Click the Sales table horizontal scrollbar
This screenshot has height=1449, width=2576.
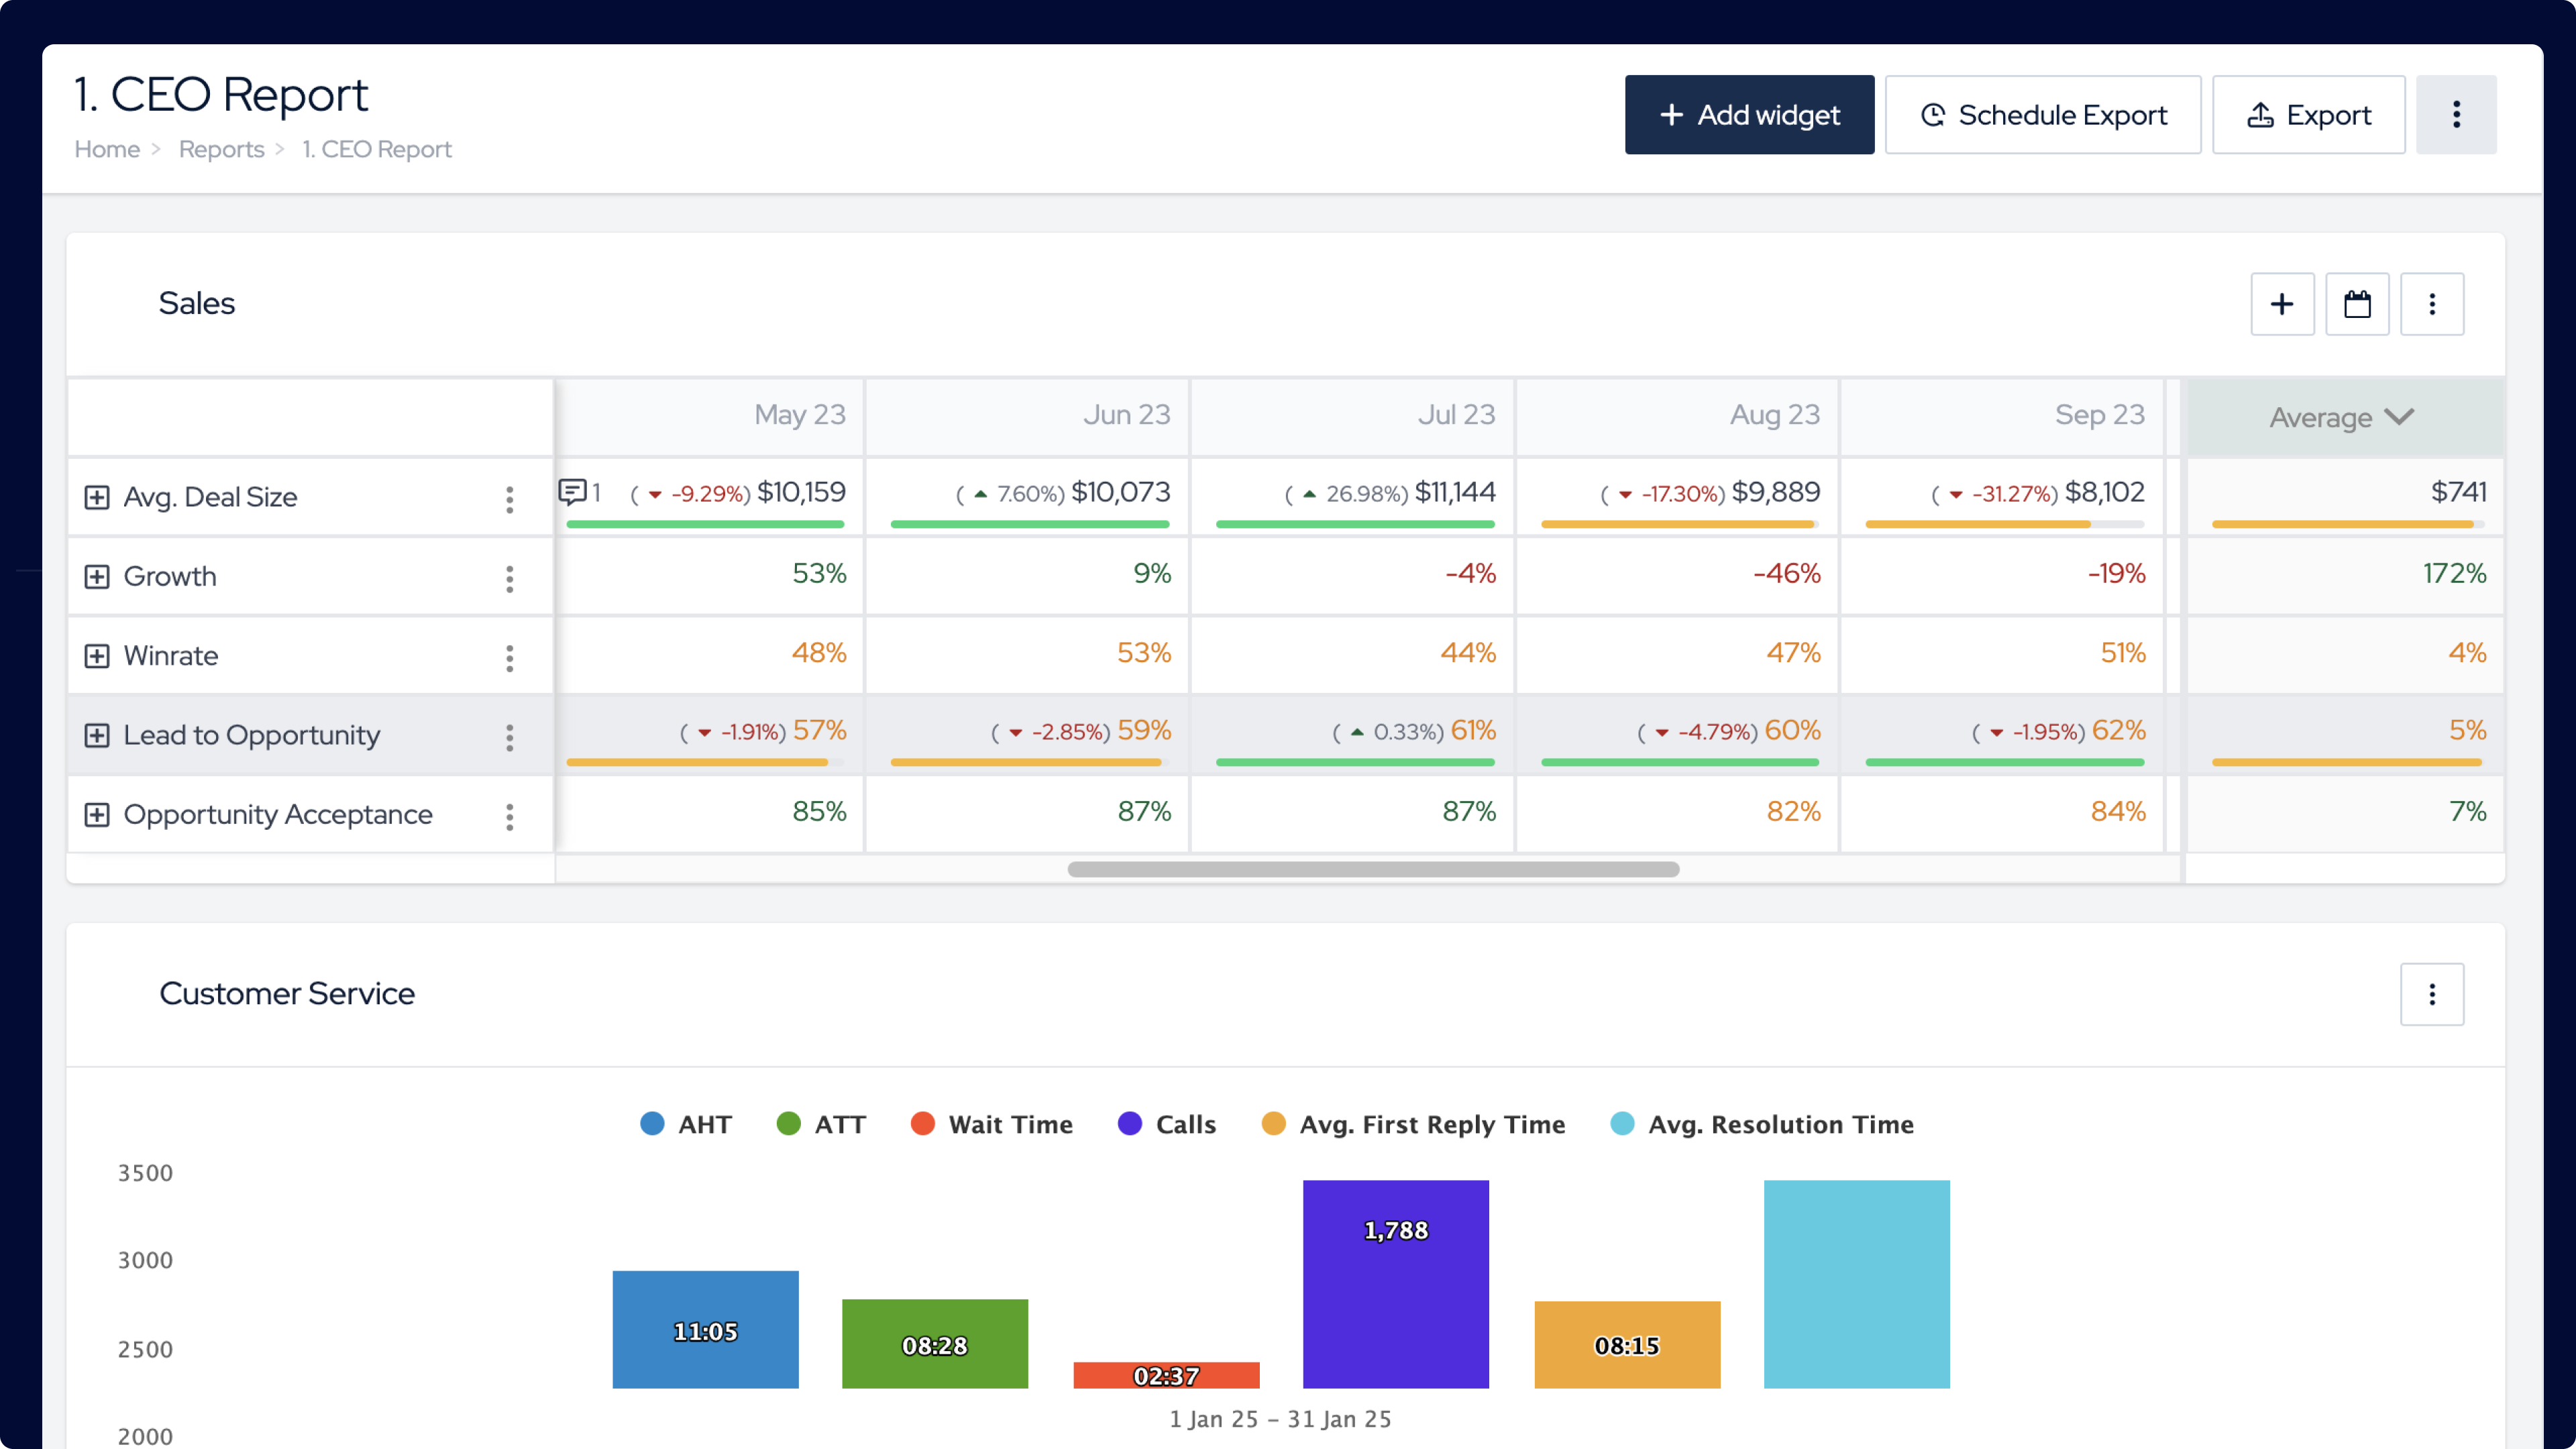pos(1373,869)
